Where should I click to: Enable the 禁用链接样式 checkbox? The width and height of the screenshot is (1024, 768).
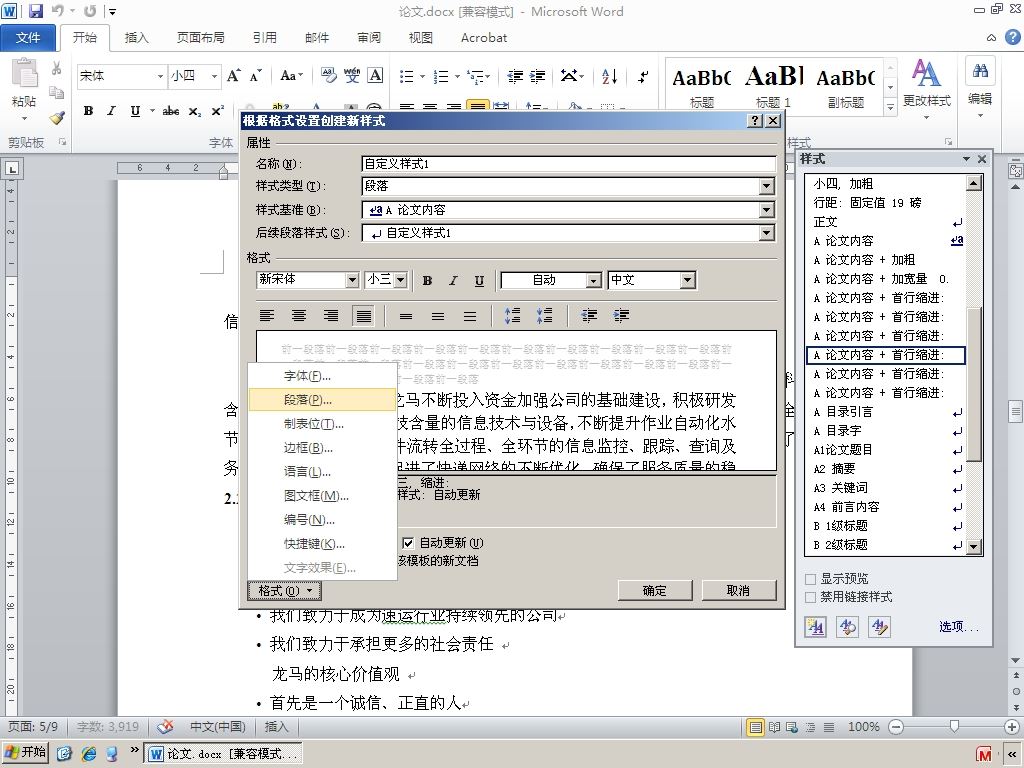click(810, 597)
